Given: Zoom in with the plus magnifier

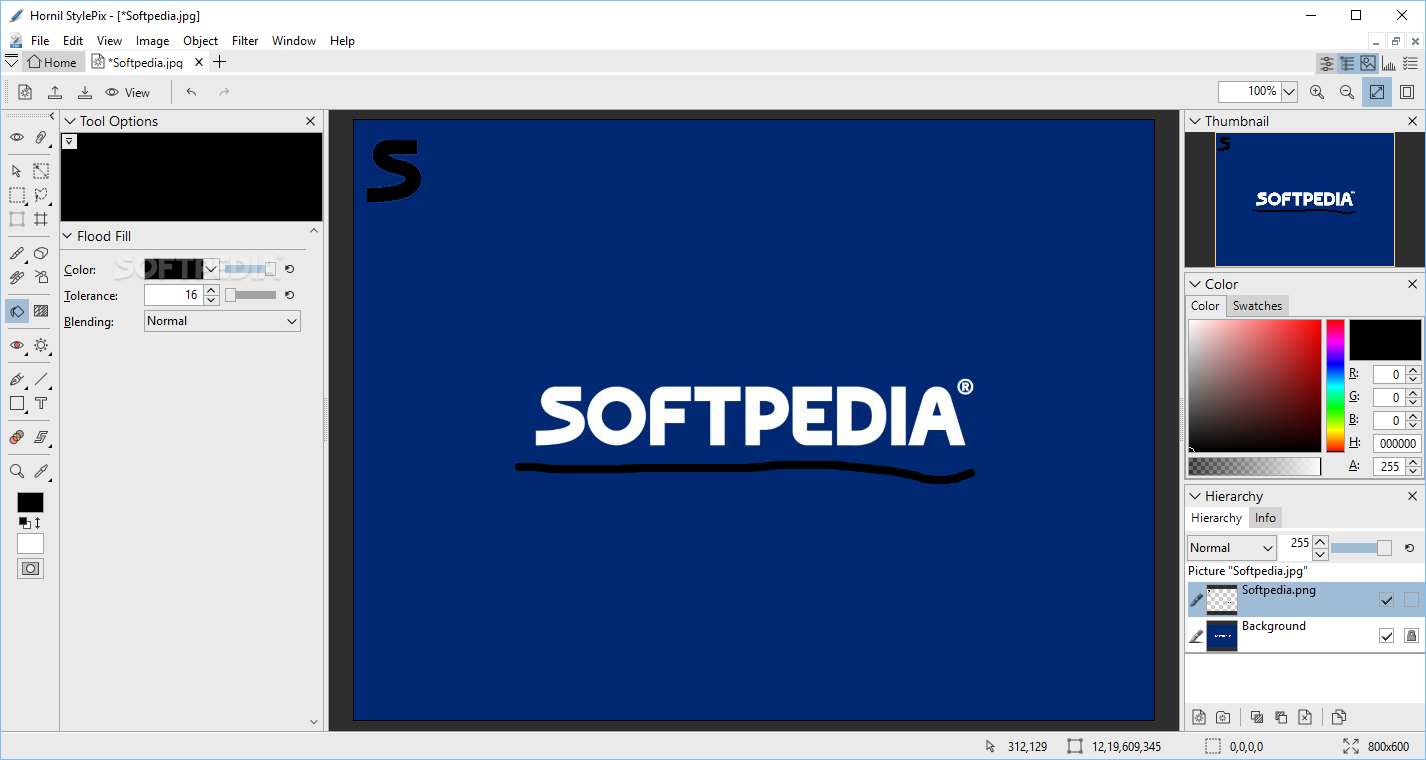Looking at the screenshot, I should tap(1317, 92).
